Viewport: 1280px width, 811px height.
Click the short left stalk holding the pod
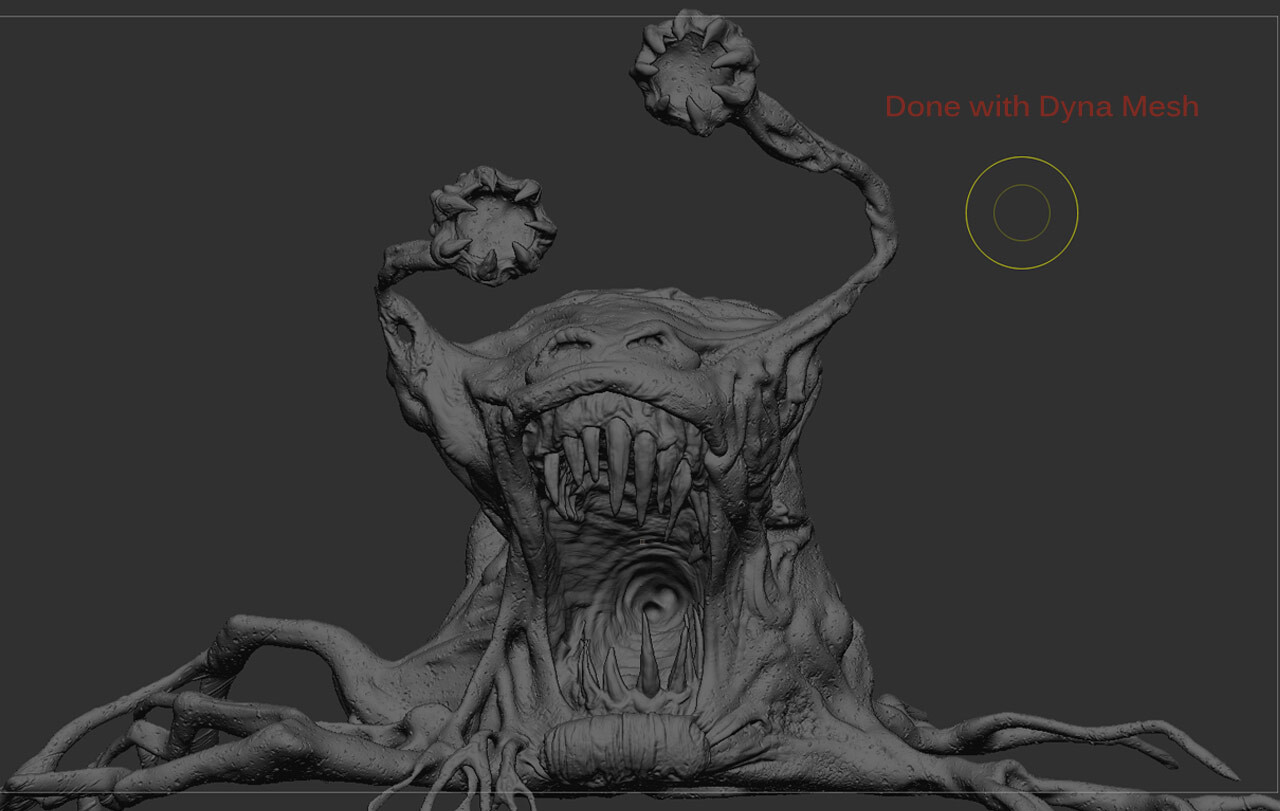pyautogui.click(x=405, y=263)
